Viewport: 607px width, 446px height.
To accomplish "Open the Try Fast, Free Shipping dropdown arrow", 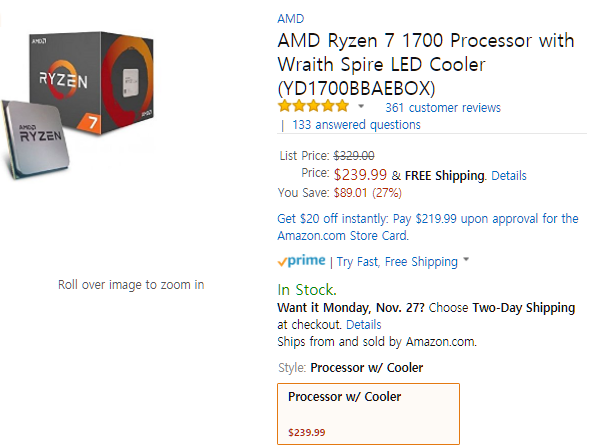I will coord(467,262).
